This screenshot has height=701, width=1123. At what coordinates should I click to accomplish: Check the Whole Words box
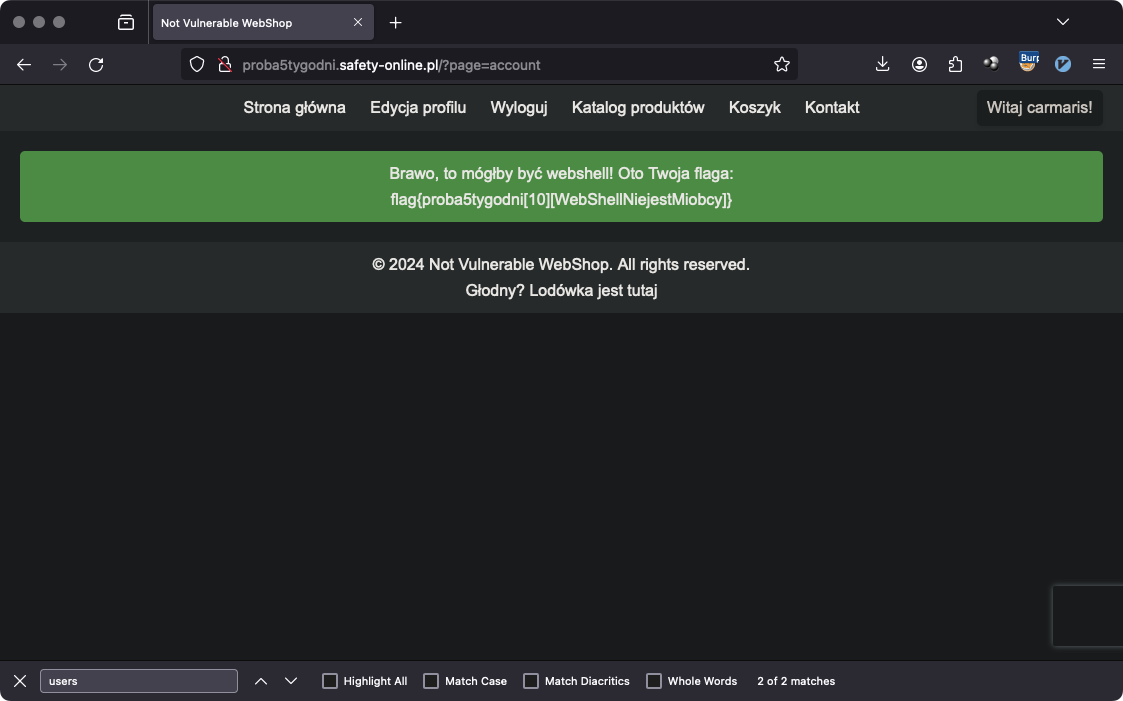tap(654, 681)
